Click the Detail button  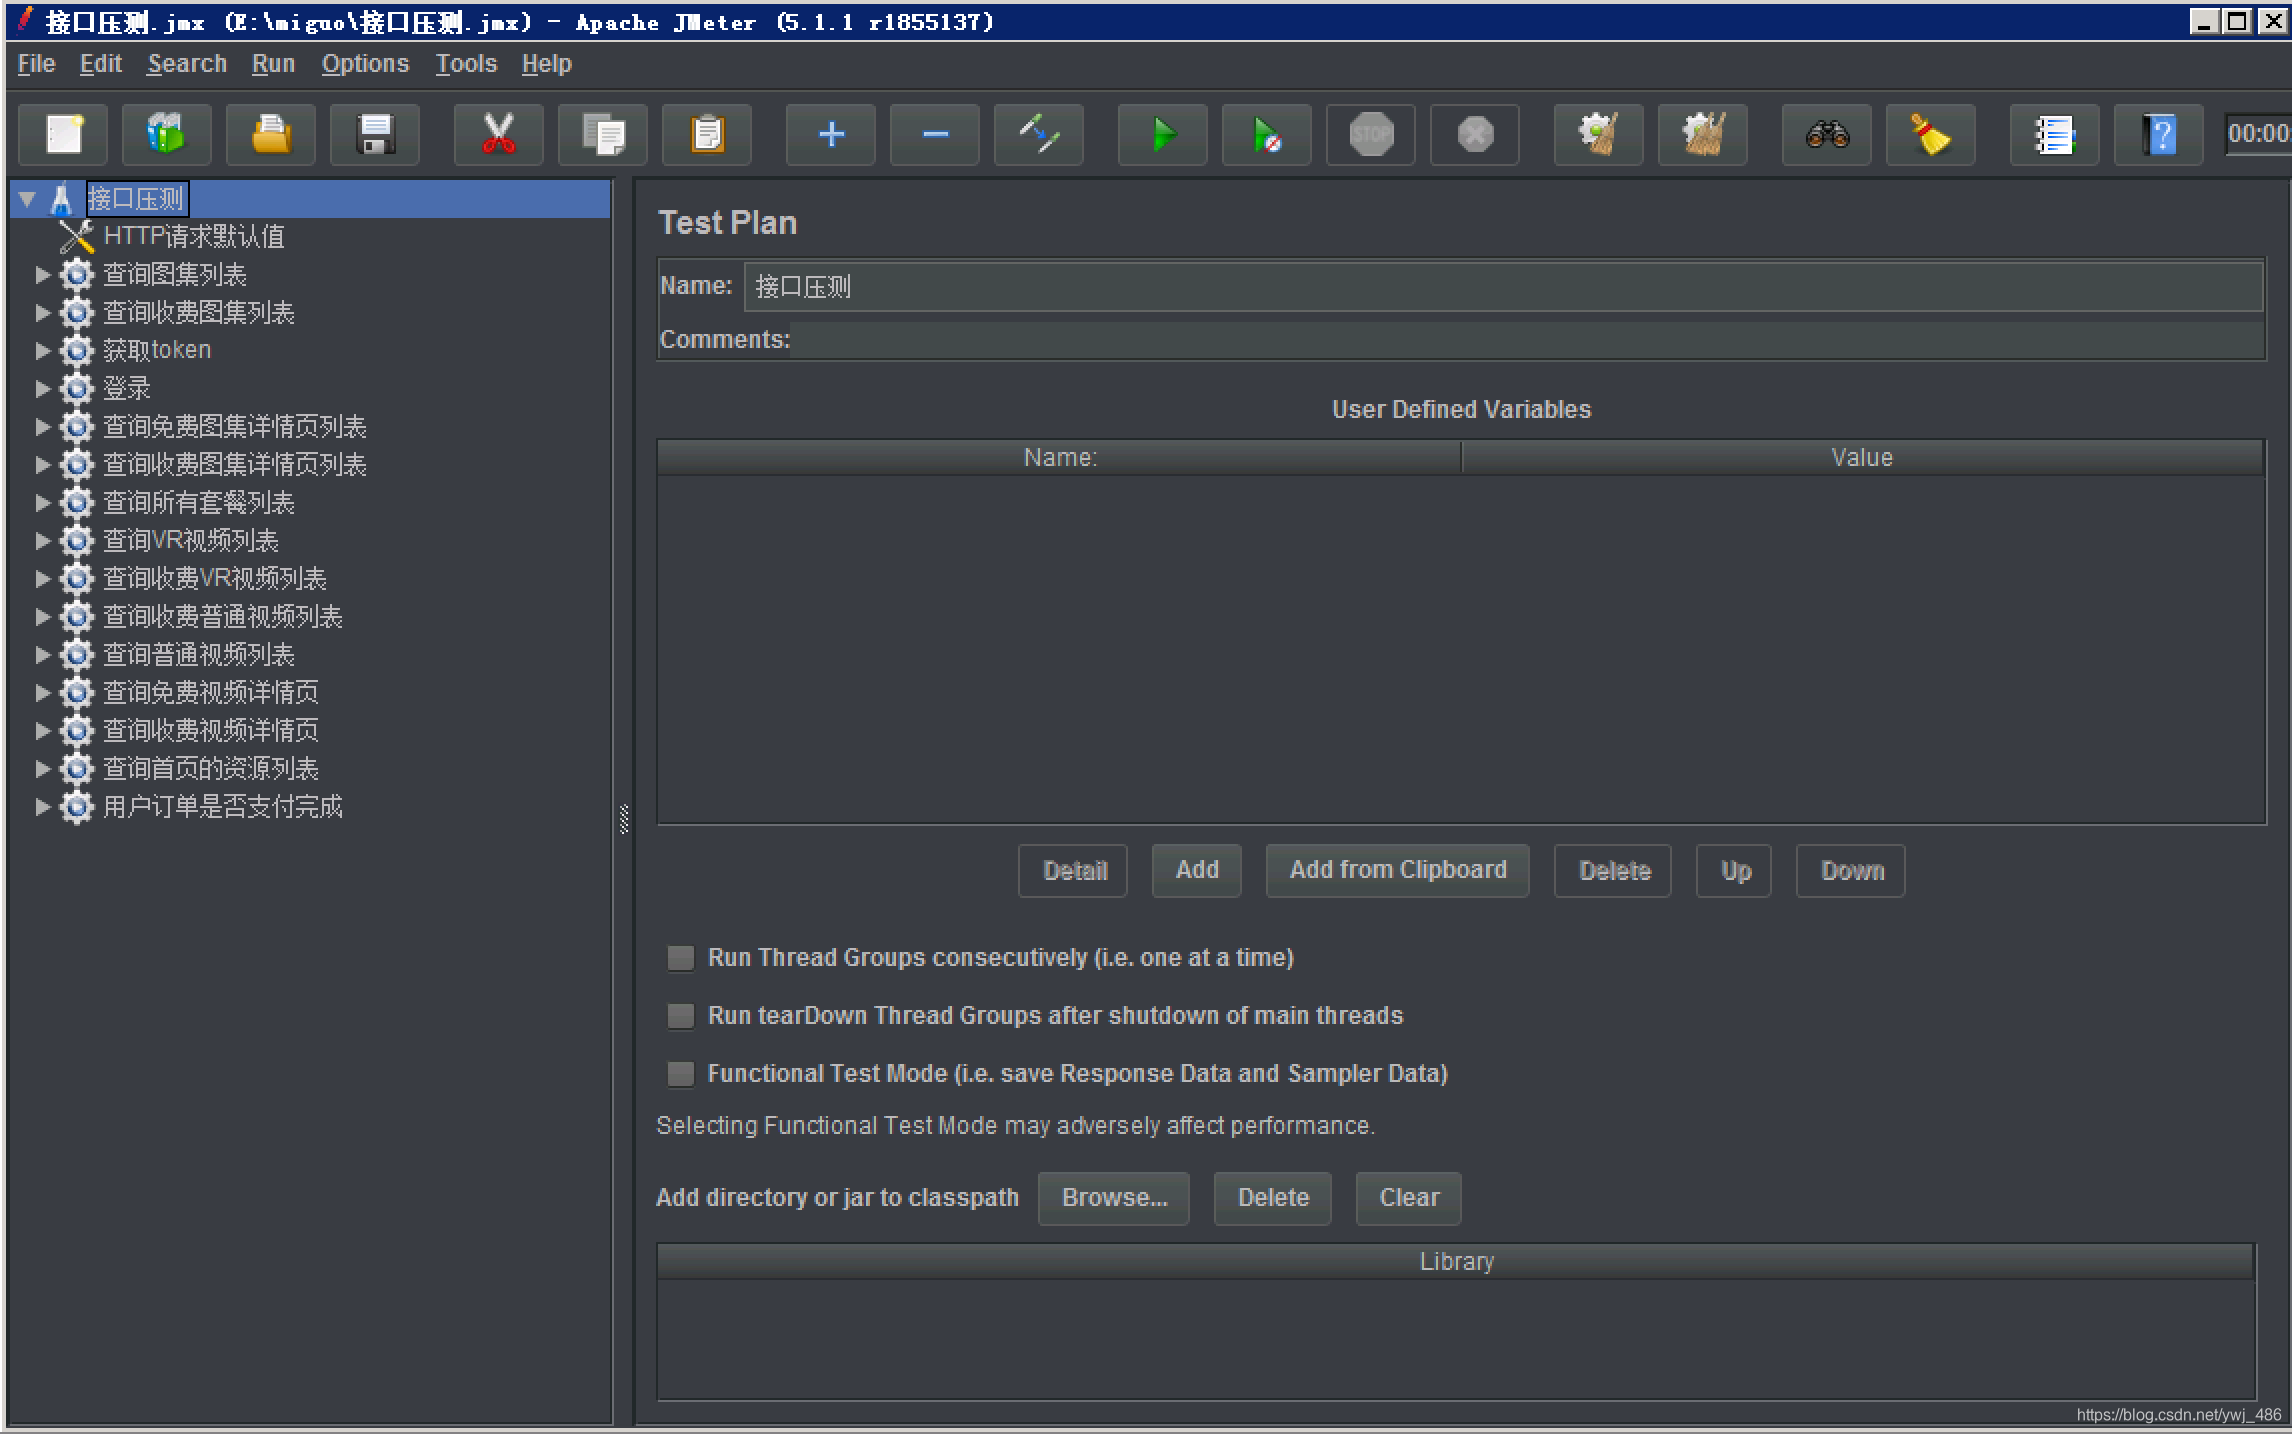coord(1073,871)
